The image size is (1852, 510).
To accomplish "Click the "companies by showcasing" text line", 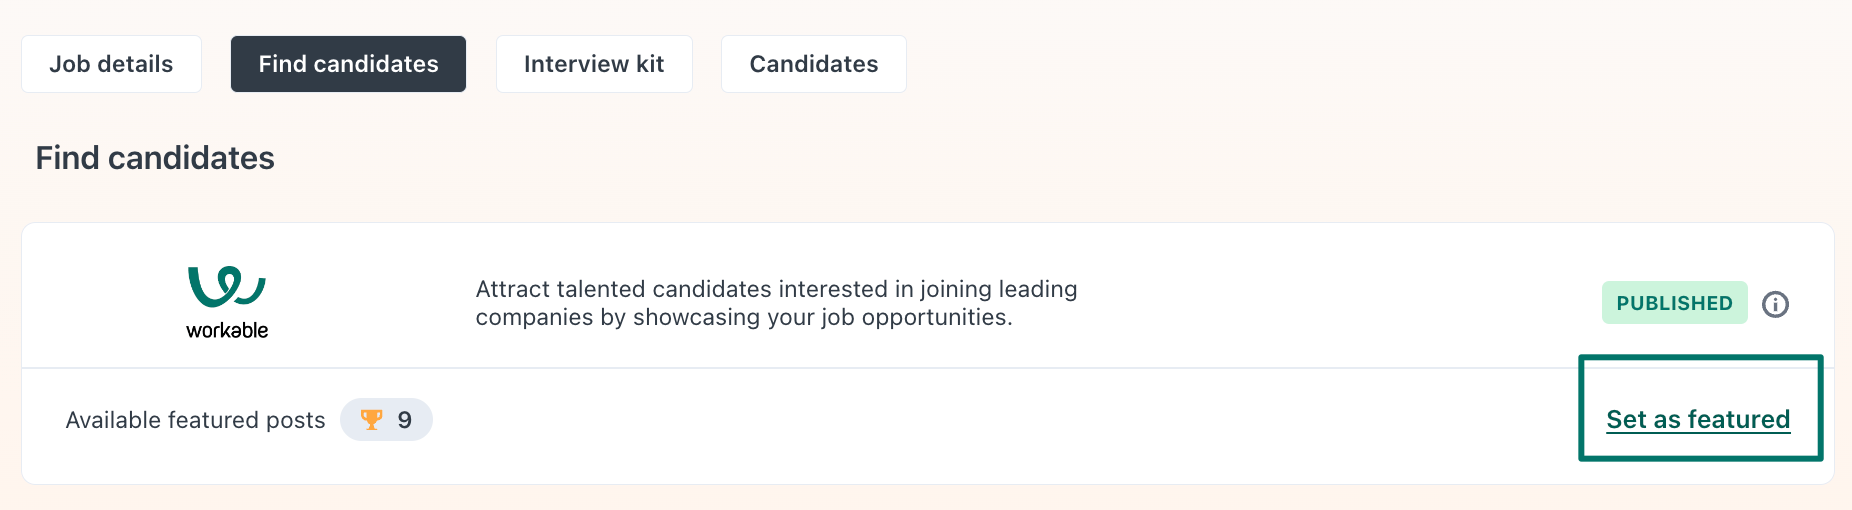I will click(744, 317).
